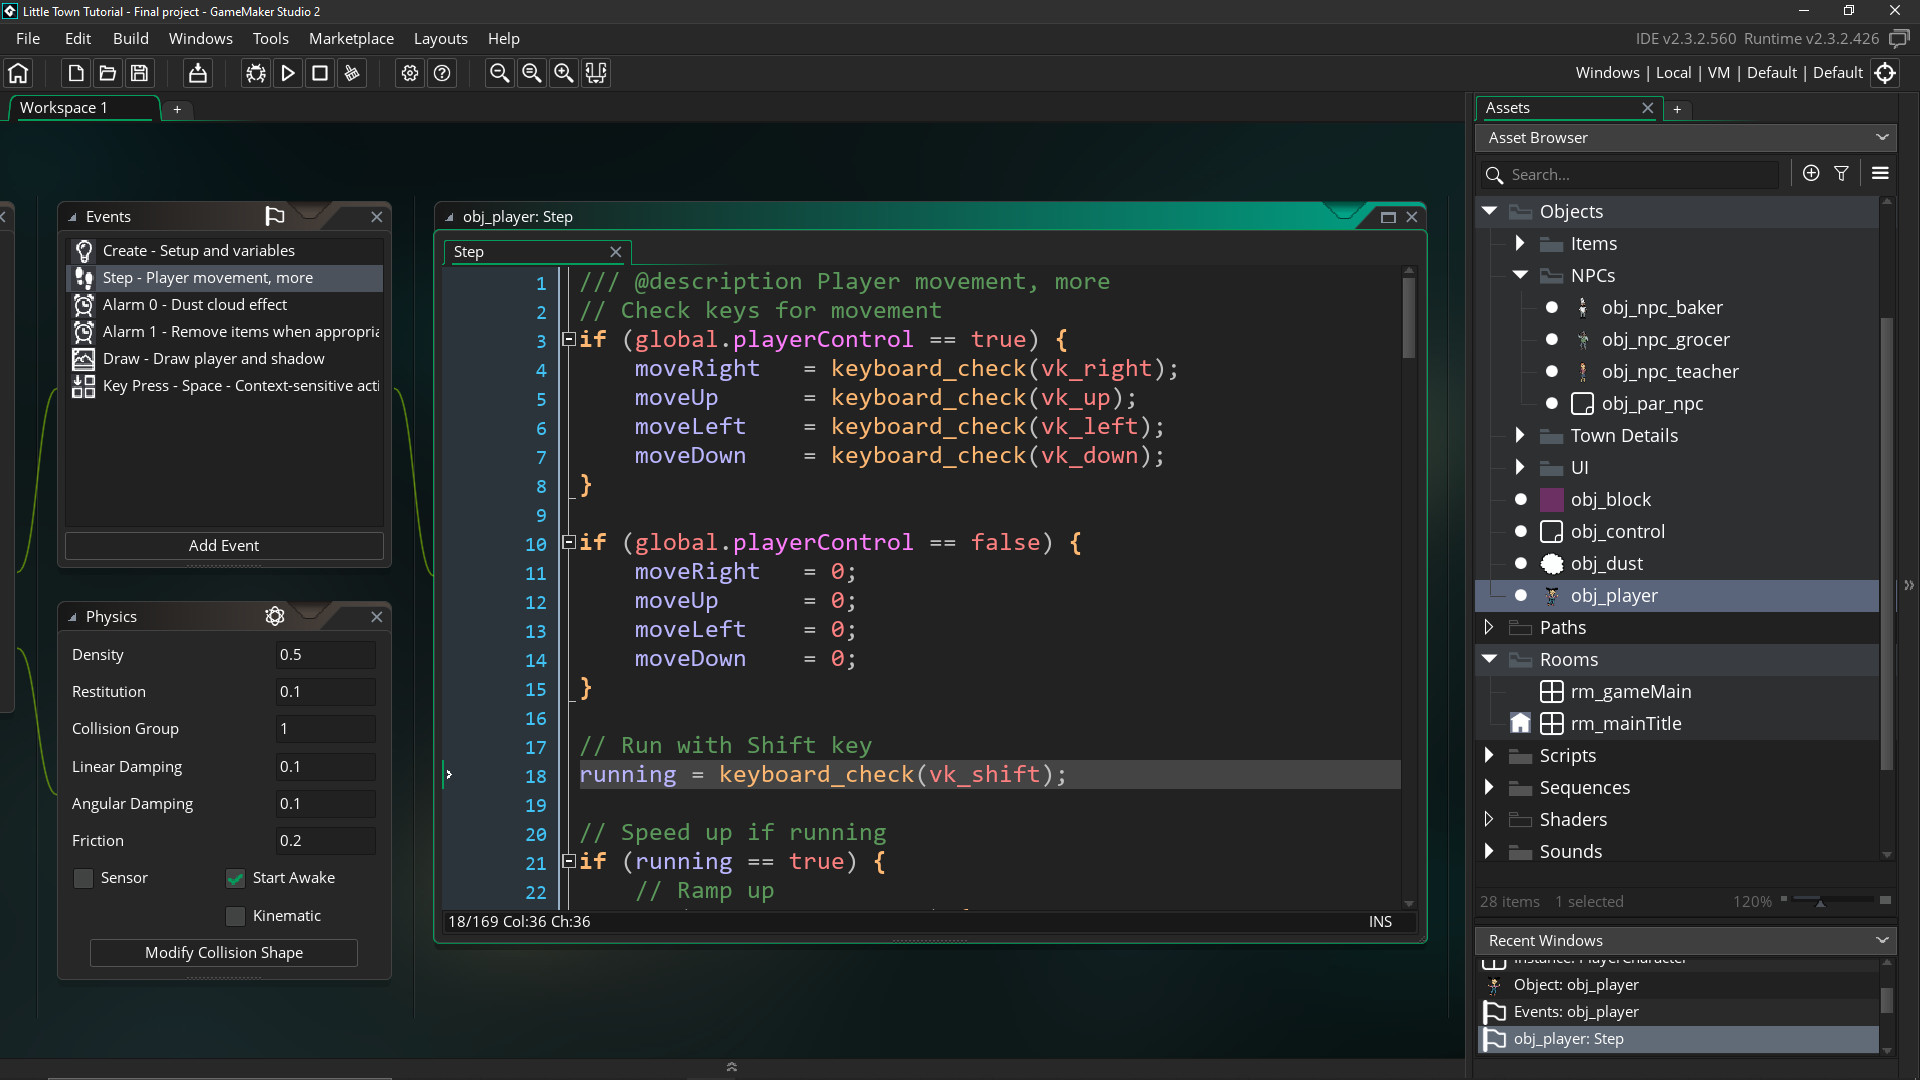Viewport: 1920px width, 1080px height.
Task: Click the Add Event button in Events panel
Action: click(223, 545)
